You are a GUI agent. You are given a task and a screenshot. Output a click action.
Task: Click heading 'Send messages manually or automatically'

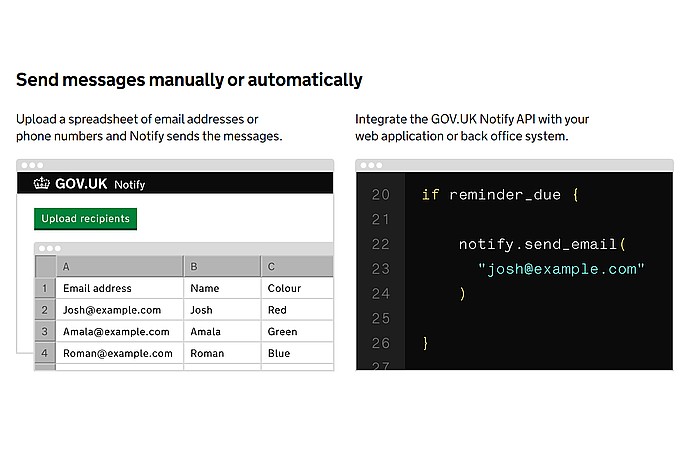click(189, 80)
